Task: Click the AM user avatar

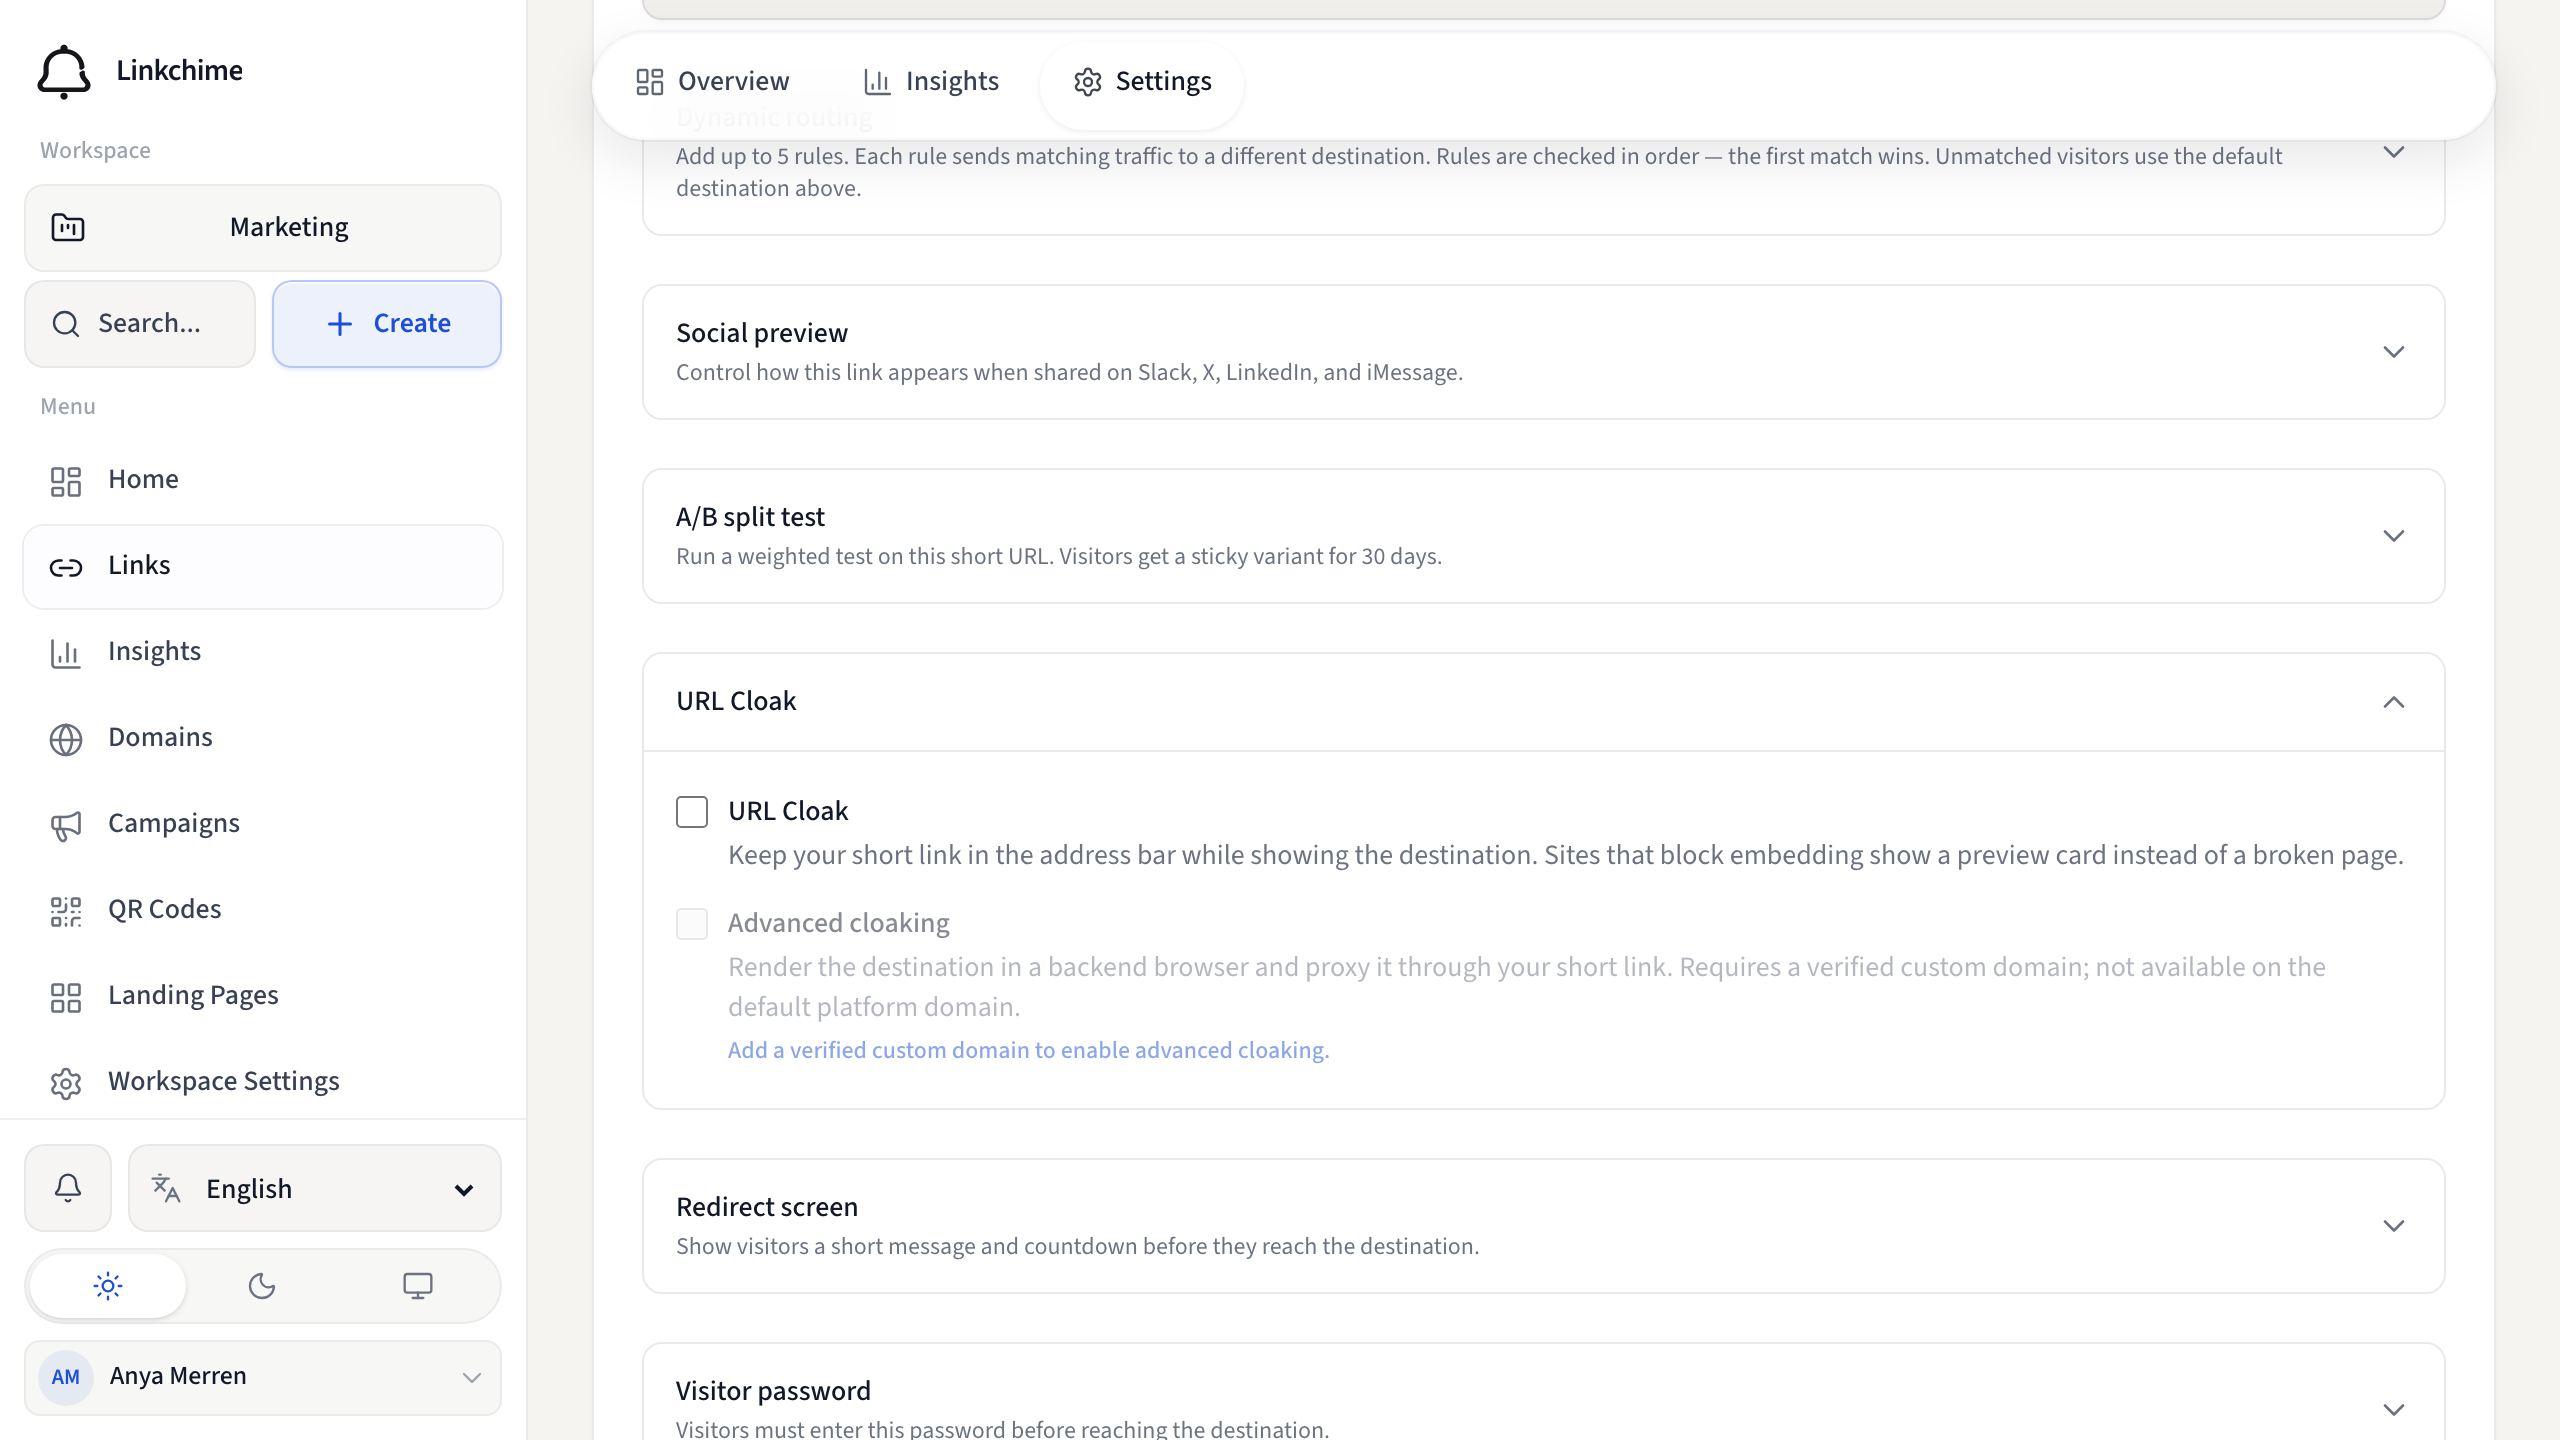Action: pos(66,1377)
